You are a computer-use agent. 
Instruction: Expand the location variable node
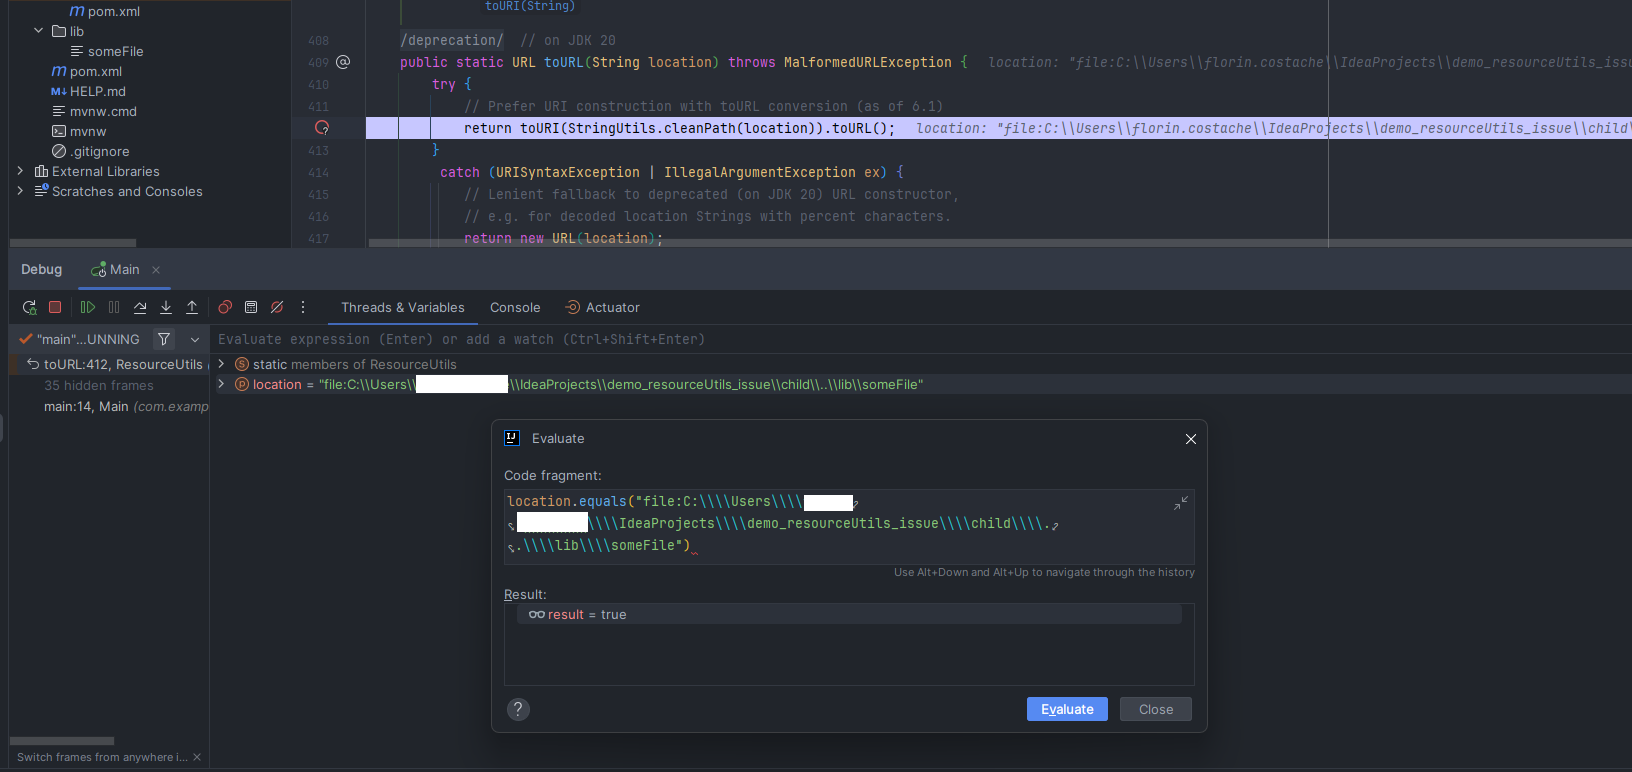point(221,384)
